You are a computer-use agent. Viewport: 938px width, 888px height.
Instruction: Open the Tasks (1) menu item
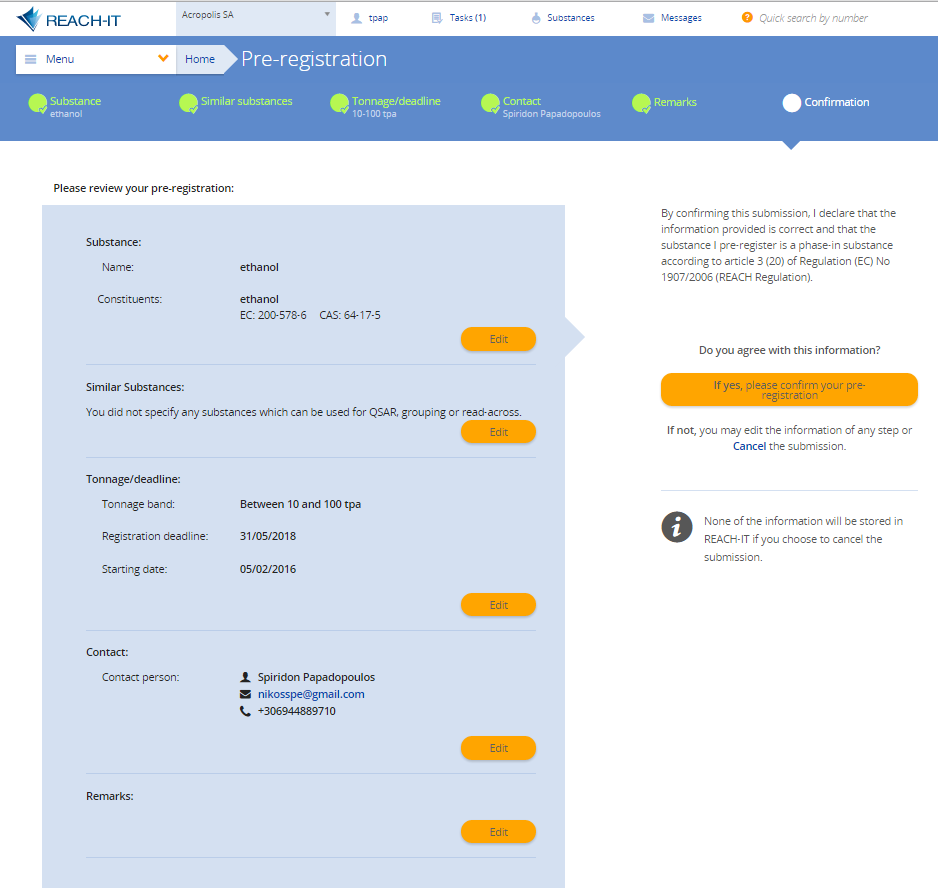coord(468,18)
